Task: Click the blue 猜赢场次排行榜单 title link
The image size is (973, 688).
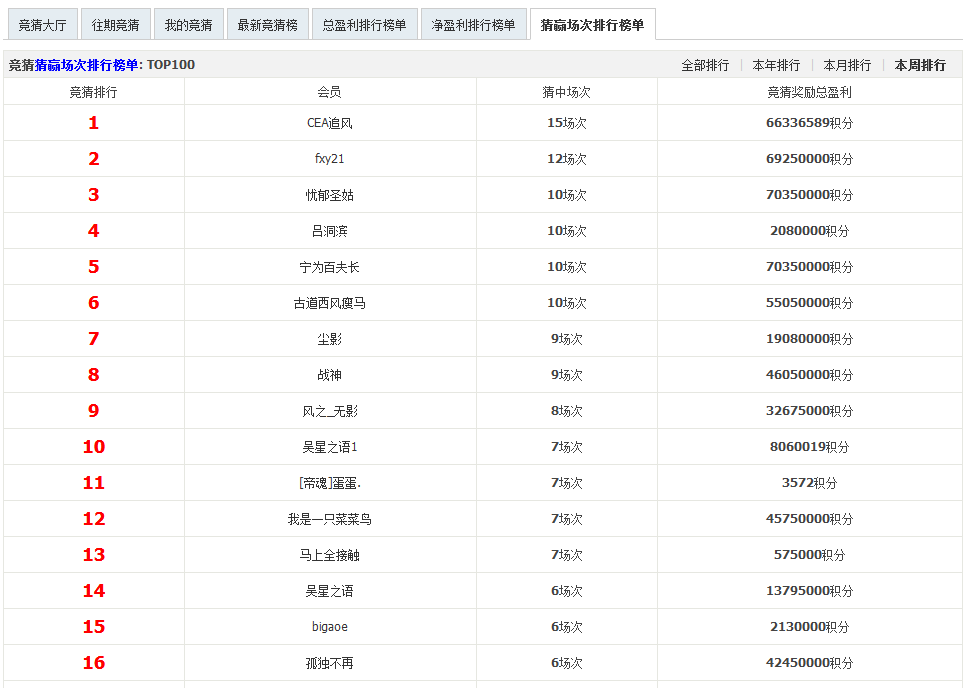Action: tap(87, 65)
